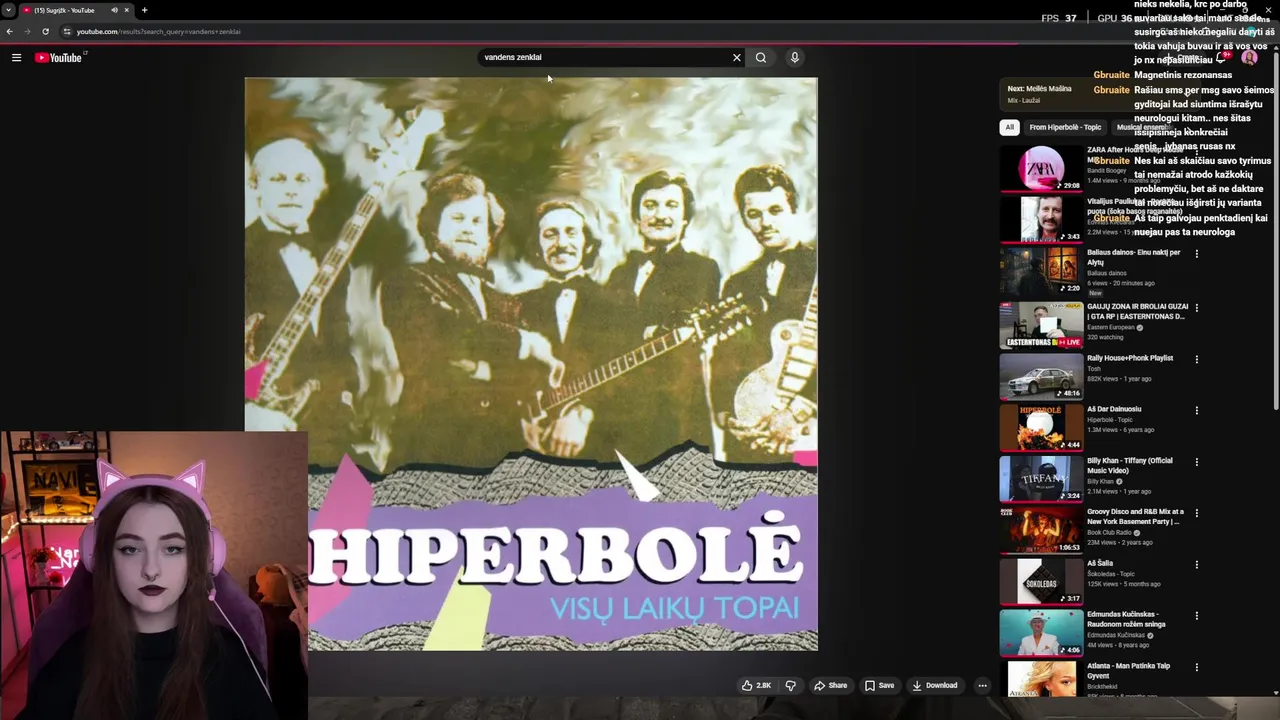
Task: Open options for Groovy Disco and R&B Mix
Action: (1196, 513)
